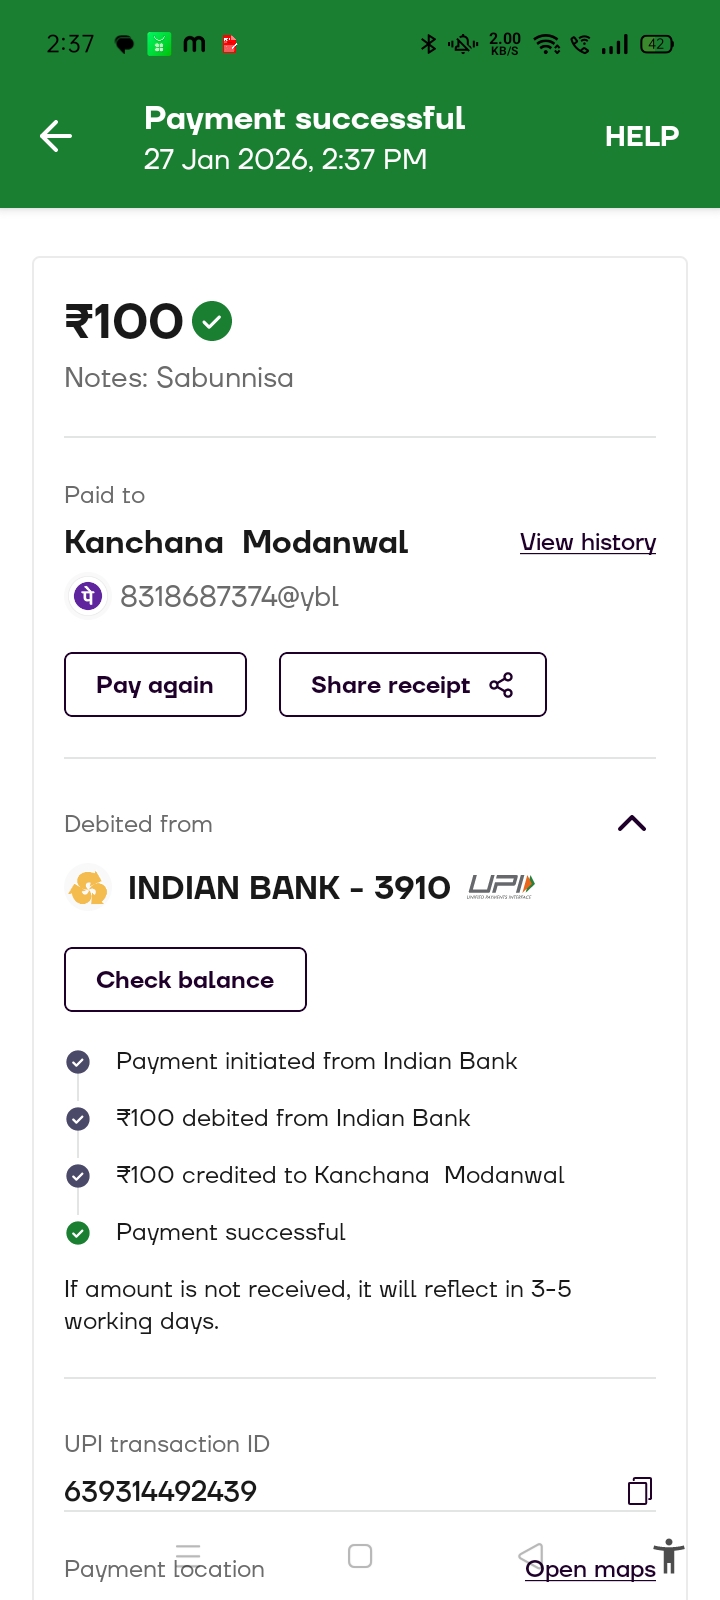Tap the battery indicator in status bar
The width and height of the screenshot is (720, 1600).
[x=657, y=44]
